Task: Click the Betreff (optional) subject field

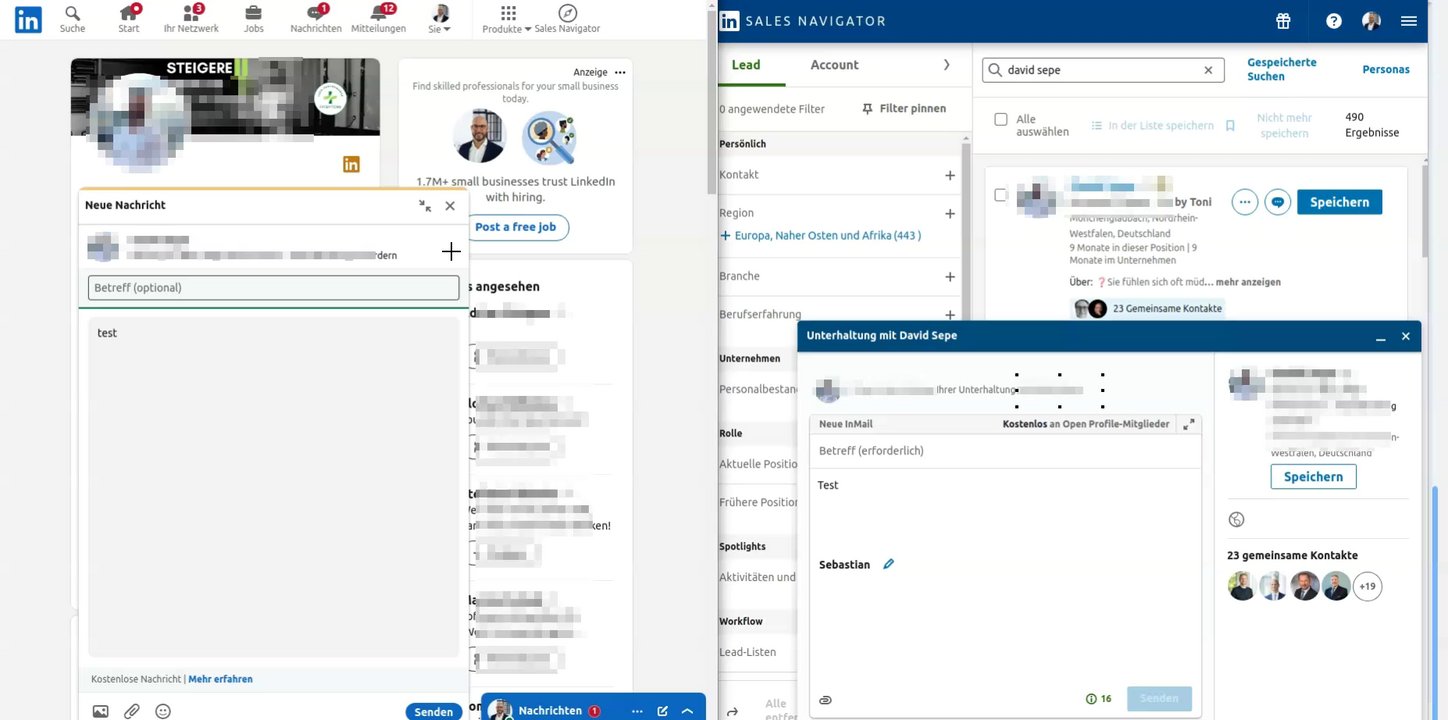Action: coord(274,288)
